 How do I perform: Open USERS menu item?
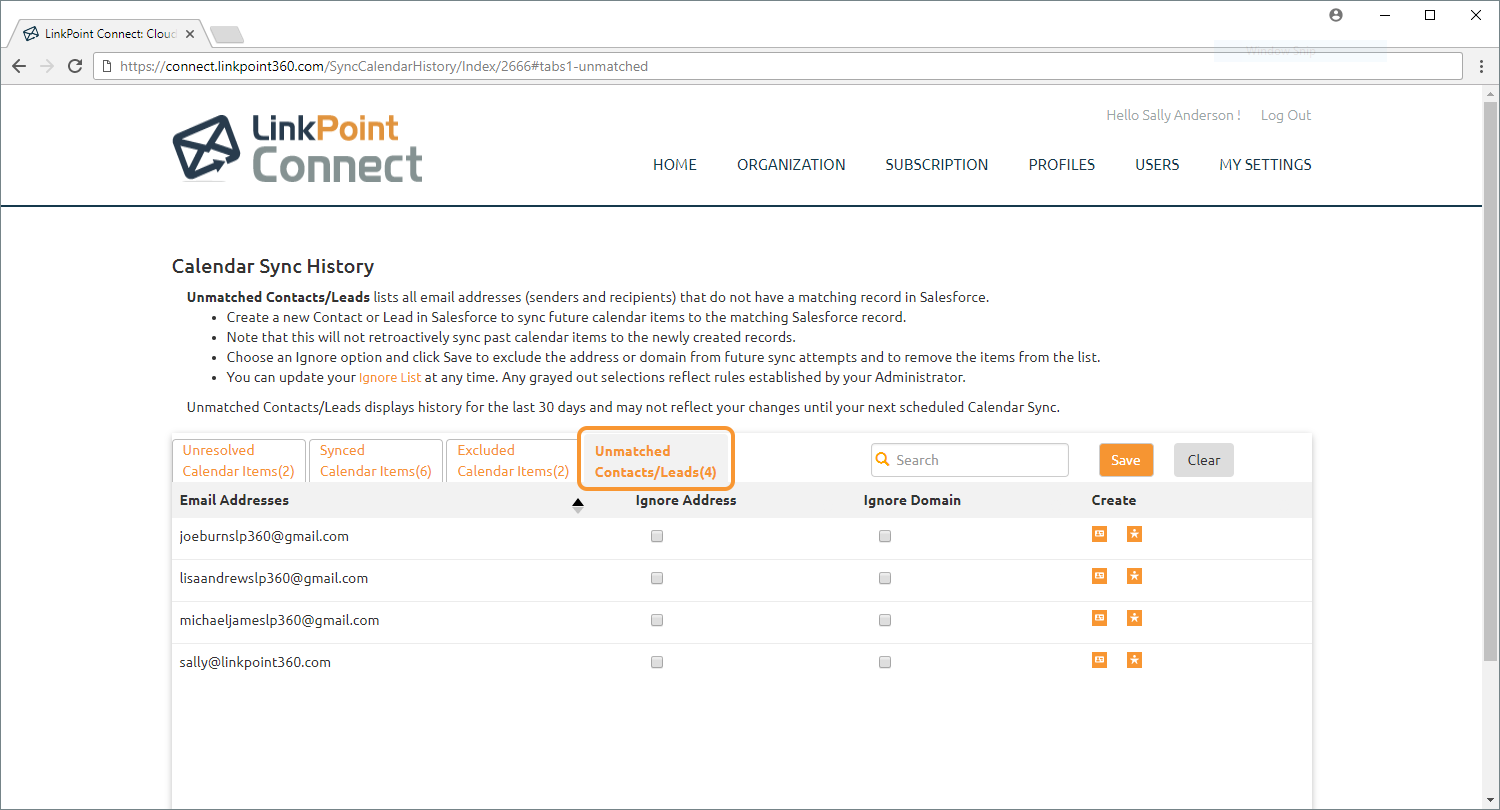(x=1157, y=165)
